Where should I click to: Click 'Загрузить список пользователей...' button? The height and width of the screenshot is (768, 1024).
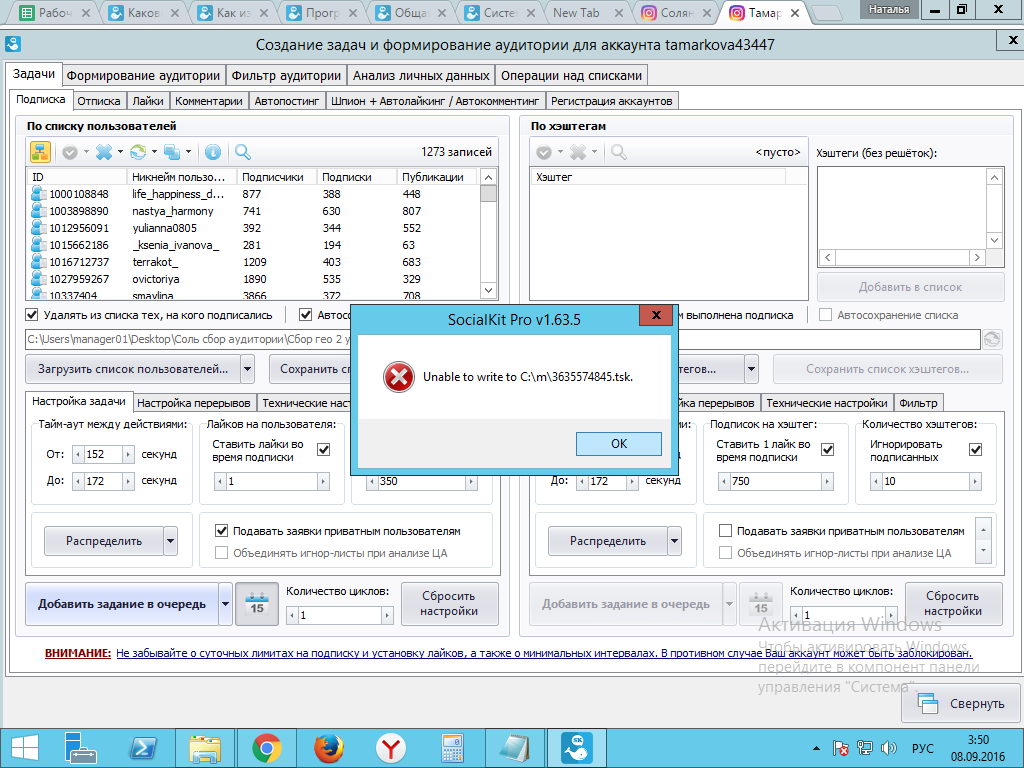133,369
